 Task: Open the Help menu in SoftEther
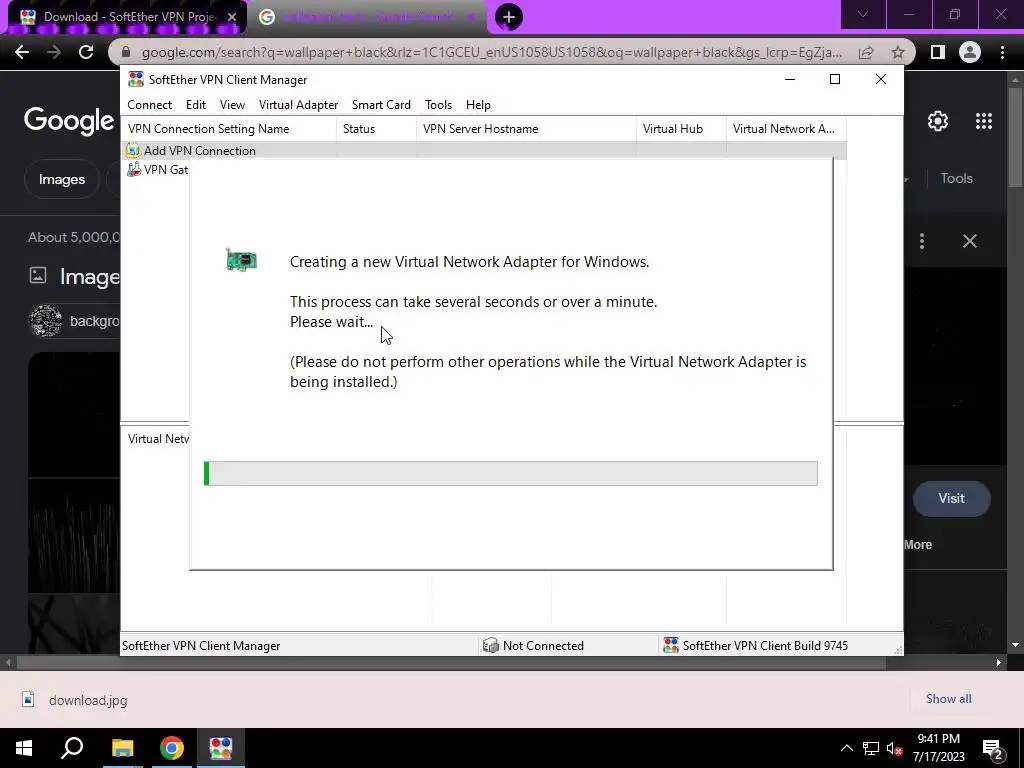[478, 104]
